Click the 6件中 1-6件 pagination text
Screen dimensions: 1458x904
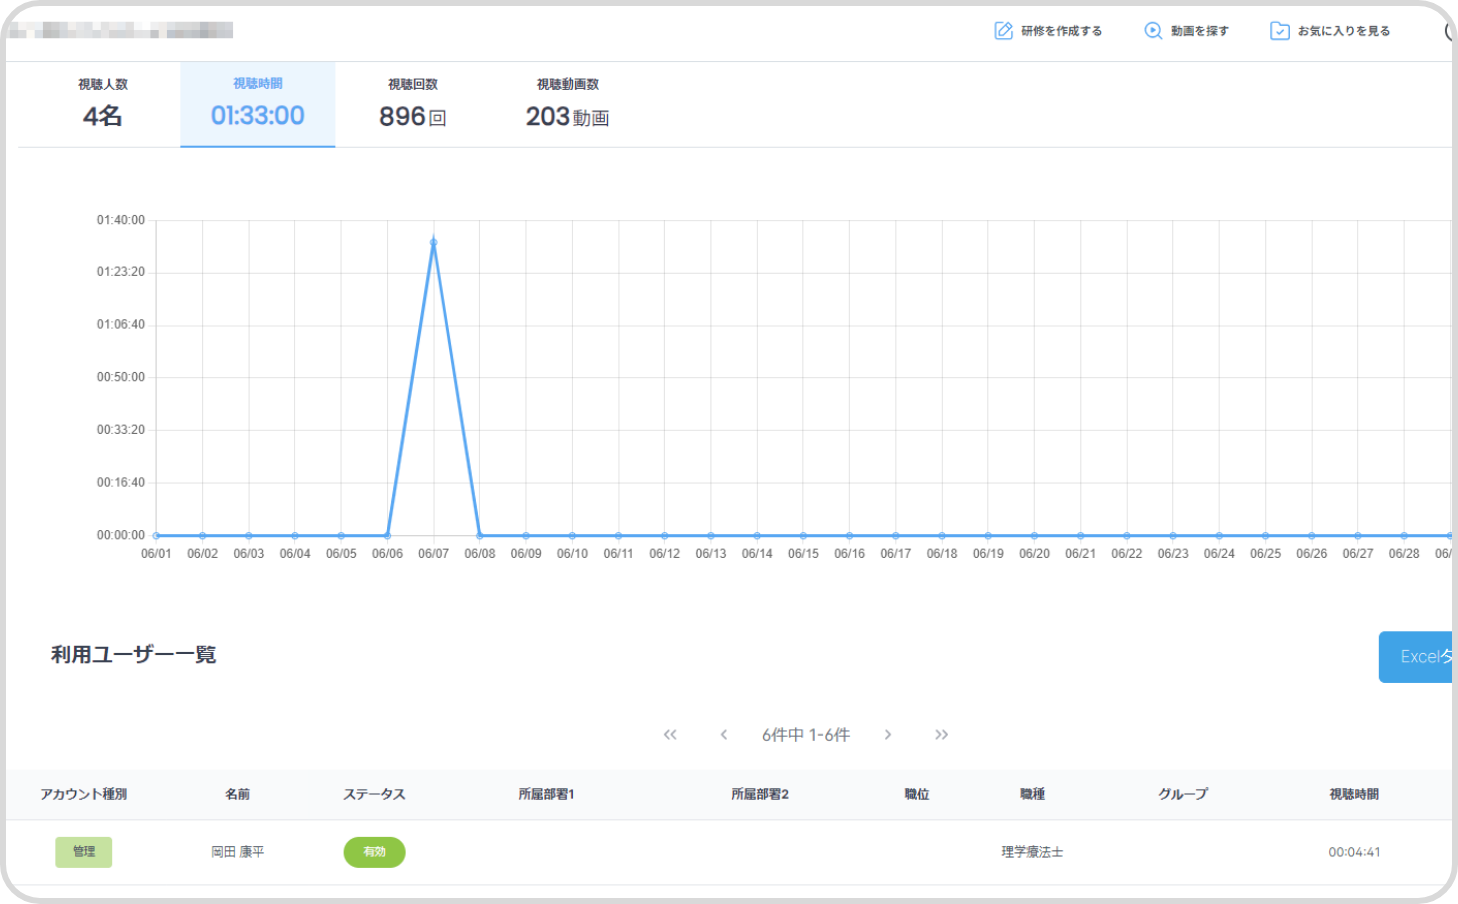806,735
